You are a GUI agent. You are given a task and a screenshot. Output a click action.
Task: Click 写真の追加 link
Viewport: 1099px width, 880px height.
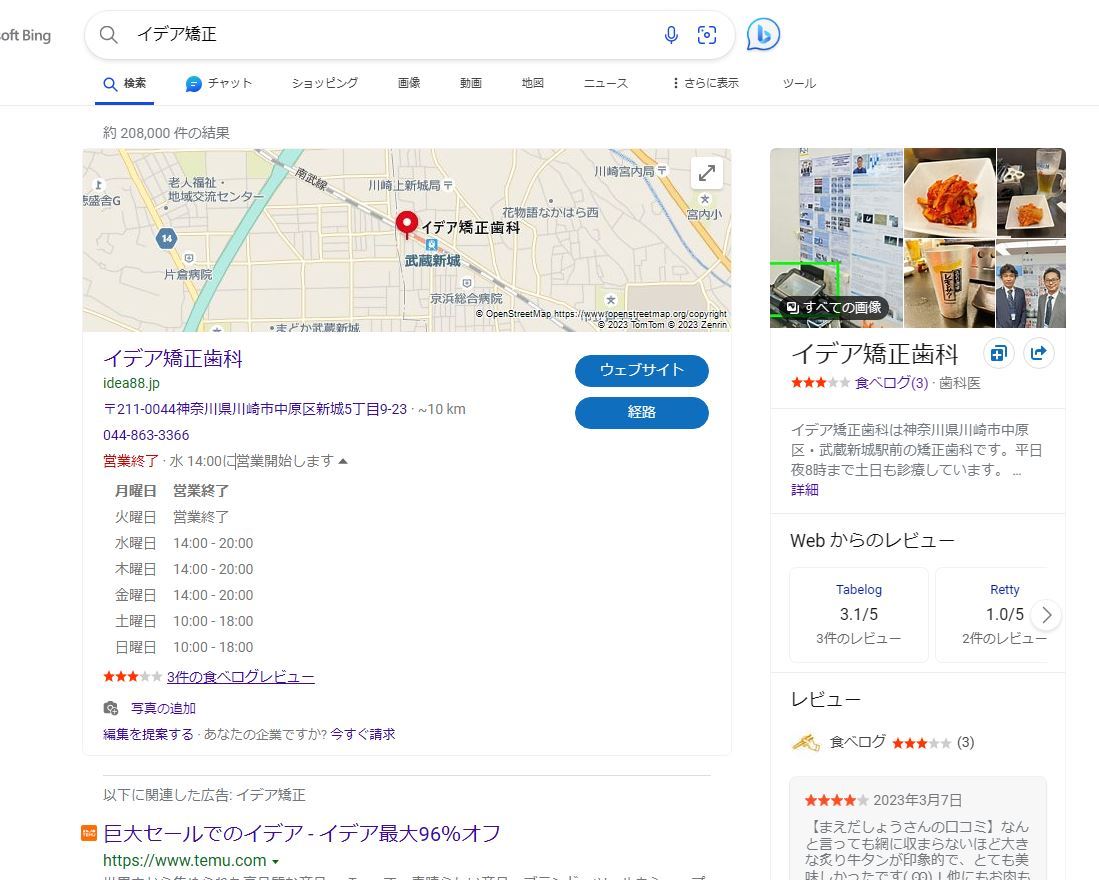coord(163,708)
